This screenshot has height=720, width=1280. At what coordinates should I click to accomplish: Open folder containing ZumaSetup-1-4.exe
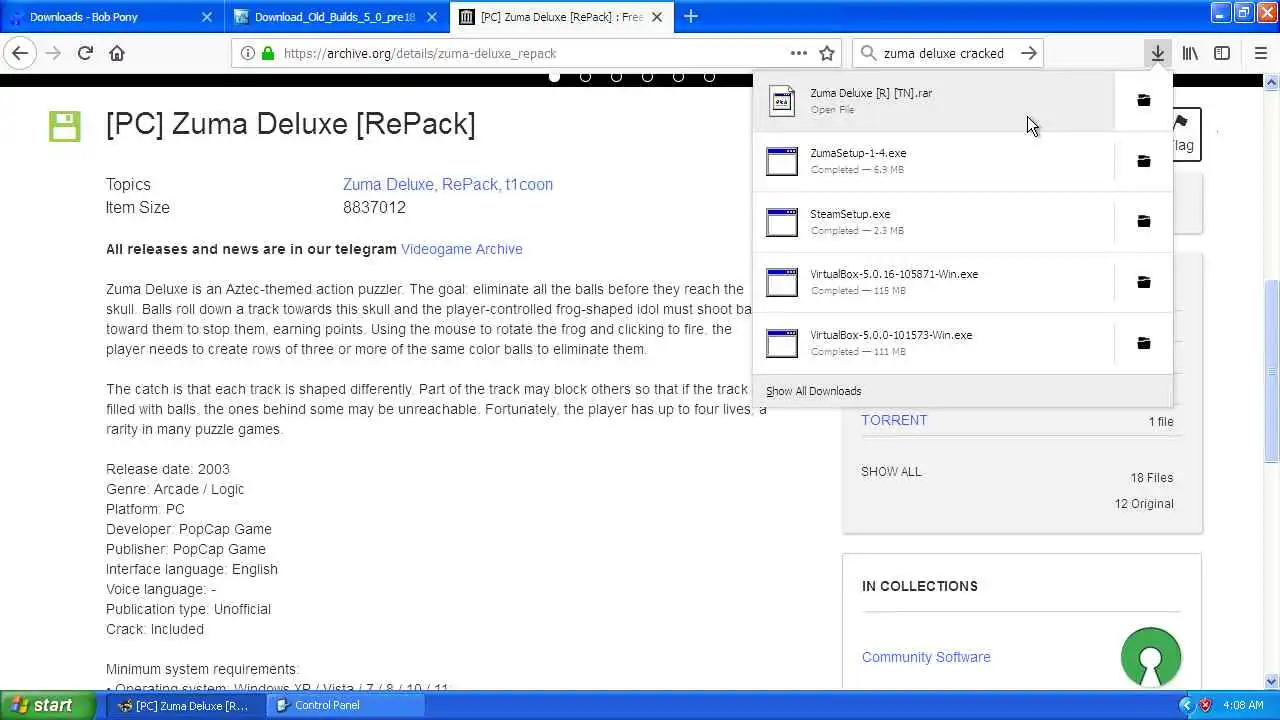point(1143,161)
